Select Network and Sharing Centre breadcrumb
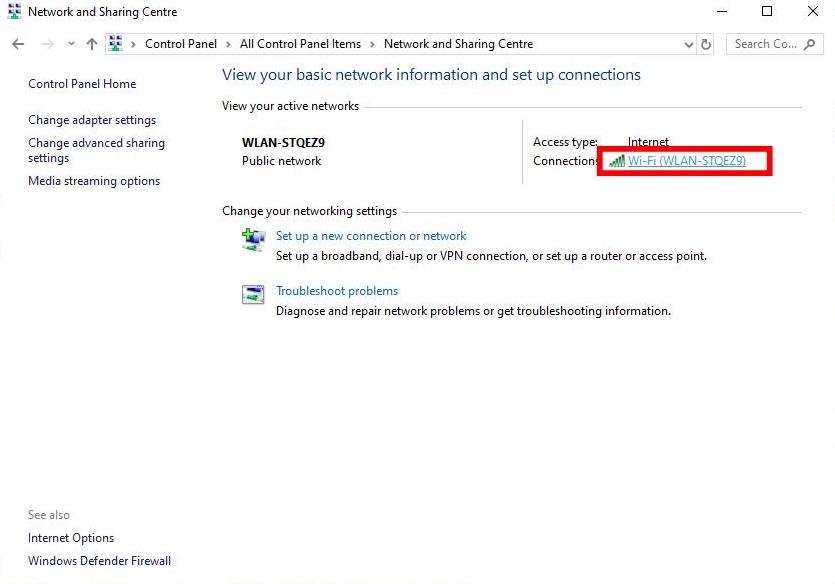The height and width of the screenshot is (584, 835). tap(458, 44)
